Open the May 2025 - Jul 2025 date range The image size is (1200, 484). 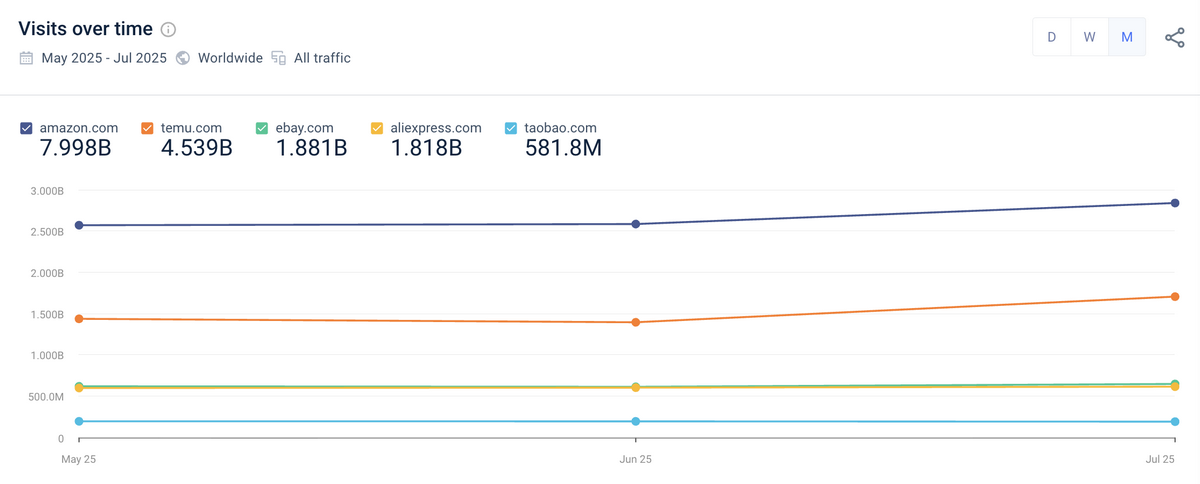pos(104,58)
